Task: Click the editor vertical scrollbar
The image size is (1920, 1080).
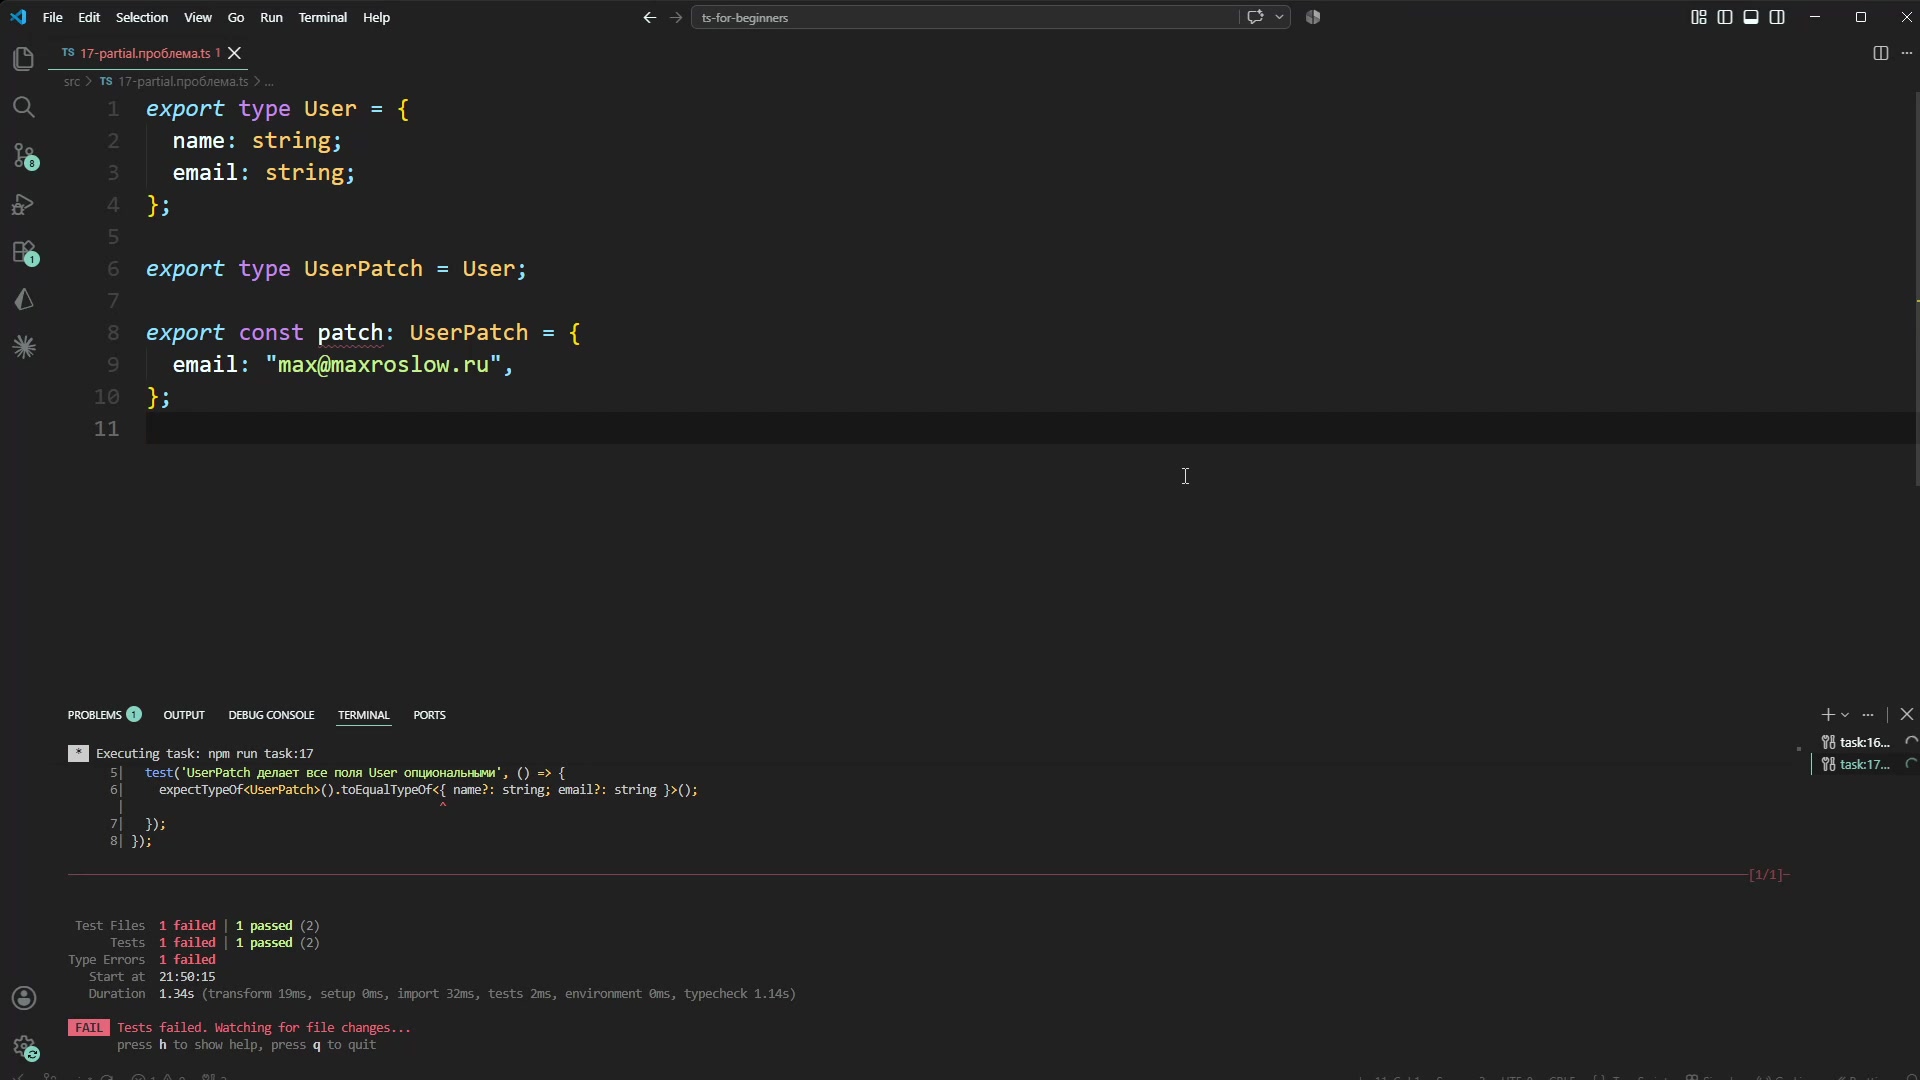Action: point(1916,300)
